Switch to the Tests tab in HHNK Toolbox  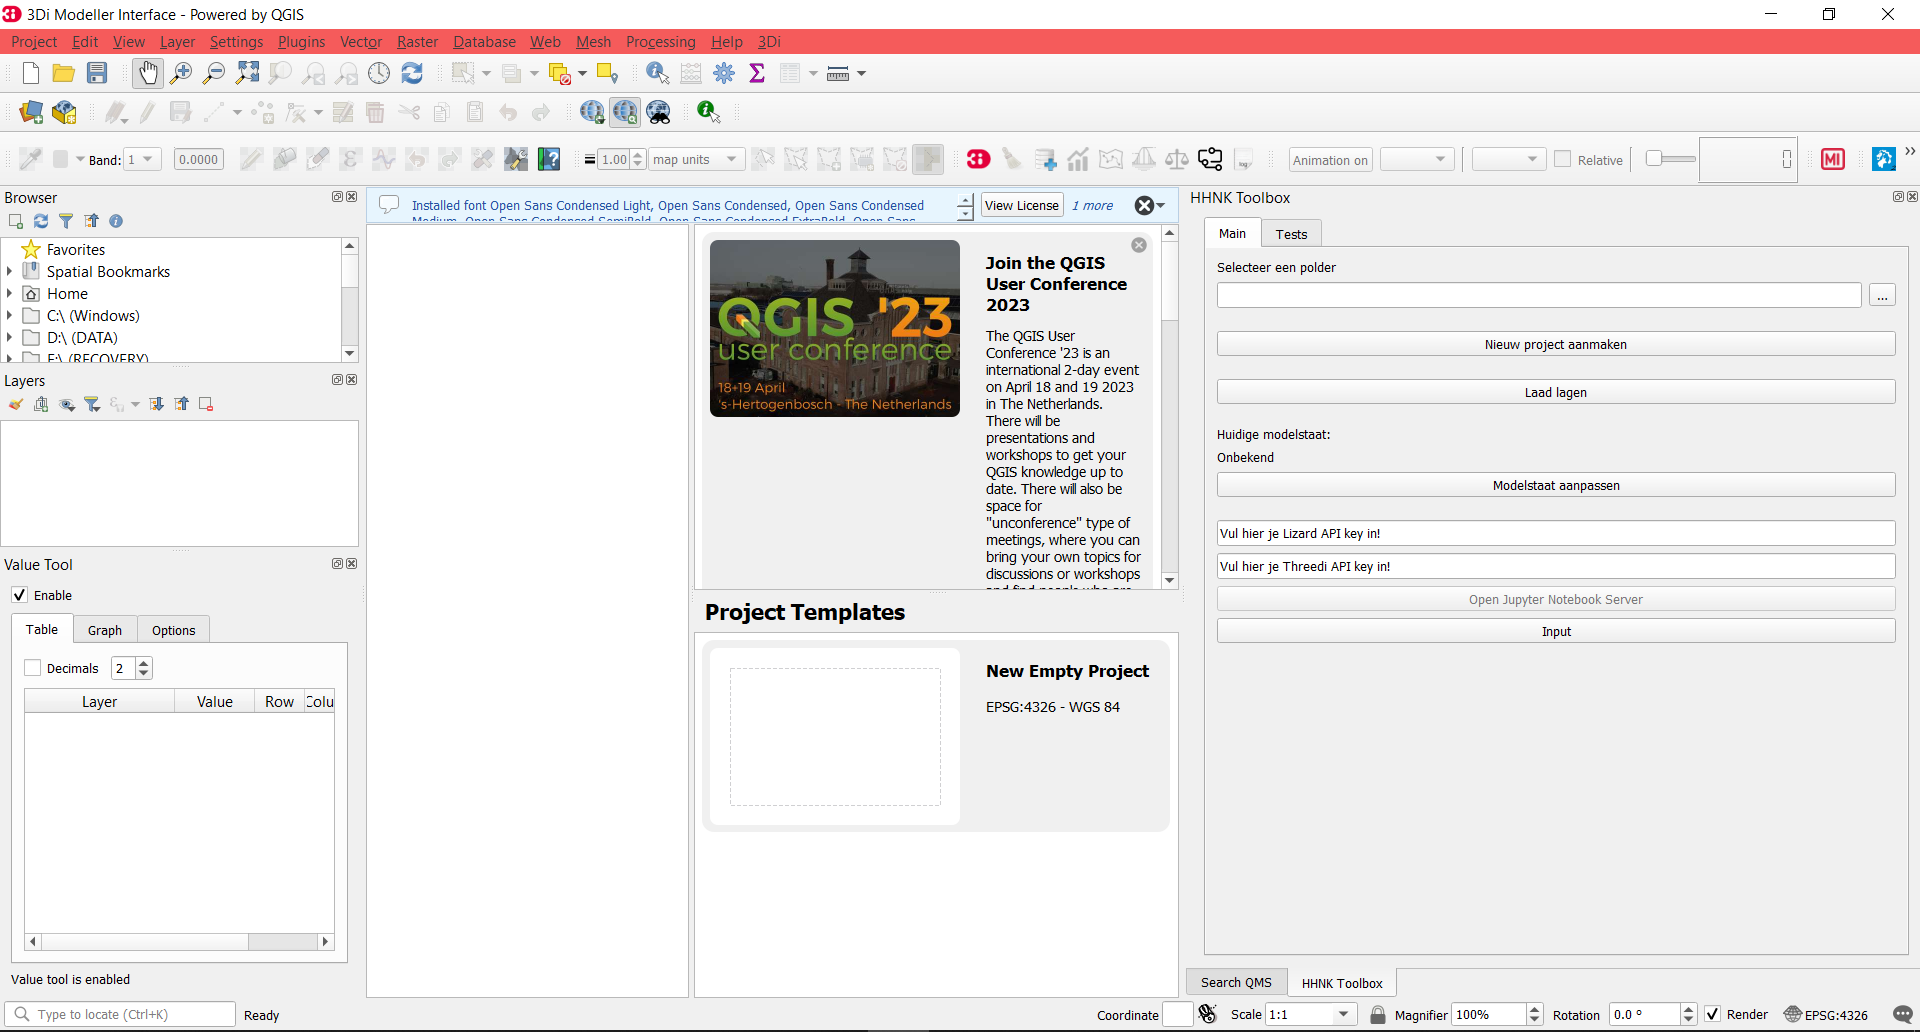pyautogui.click(x=1291, y=234)
